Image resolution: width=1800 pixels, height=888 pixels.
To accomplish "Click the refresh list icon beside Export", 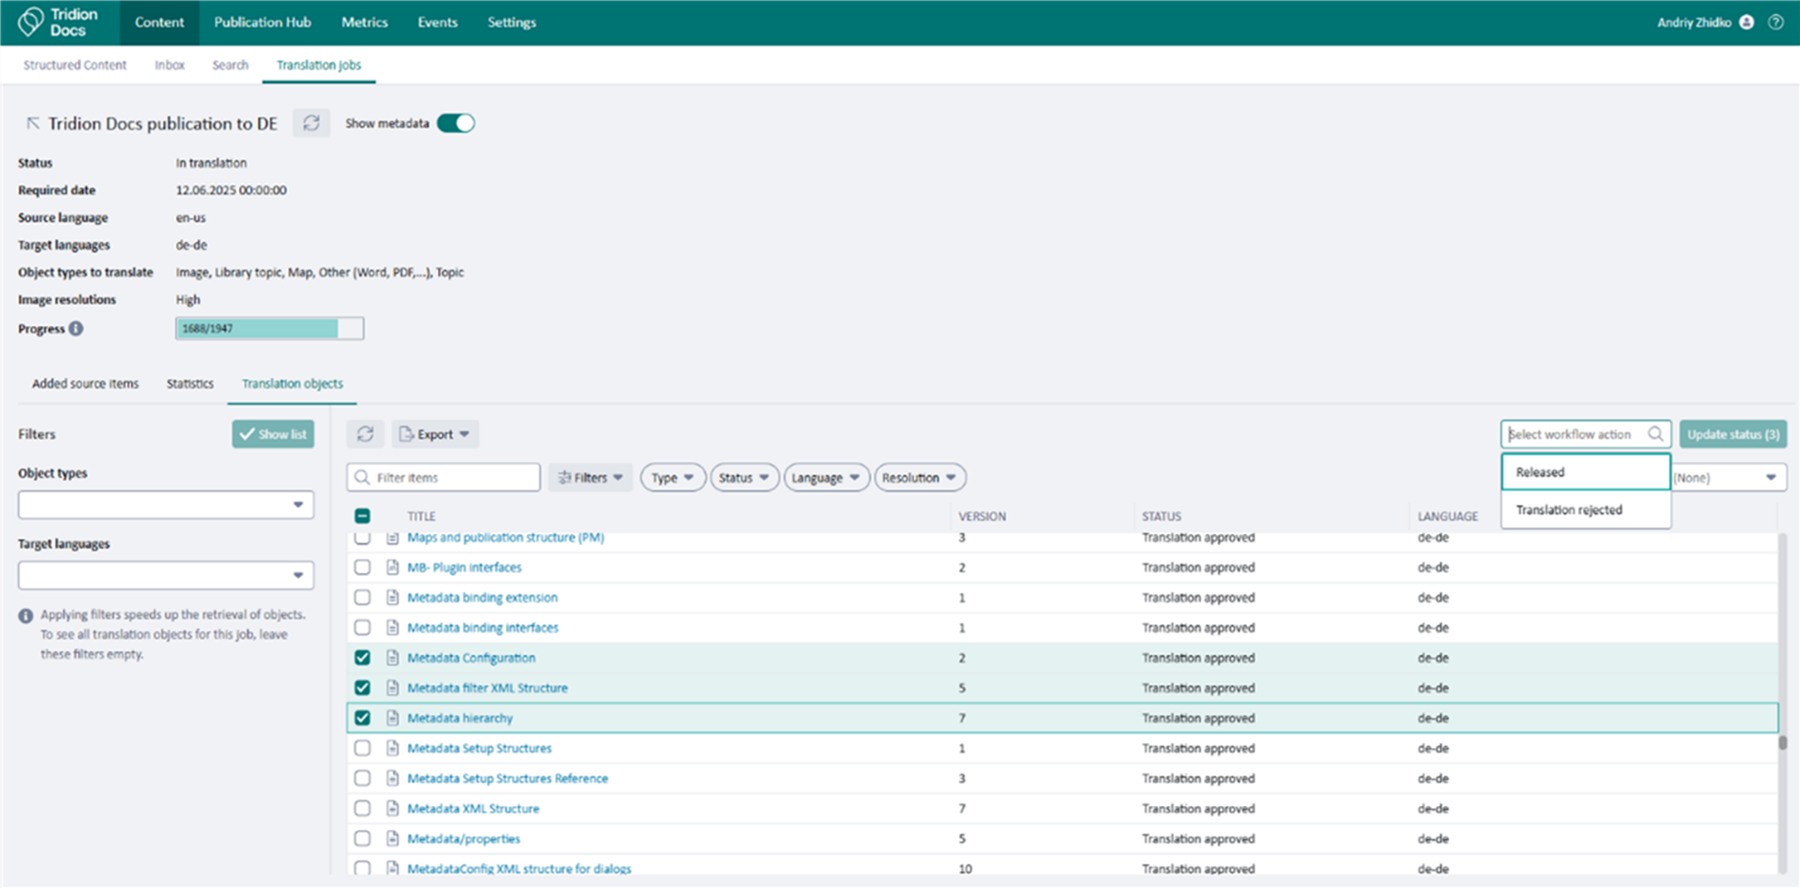I will pos(365,434).
